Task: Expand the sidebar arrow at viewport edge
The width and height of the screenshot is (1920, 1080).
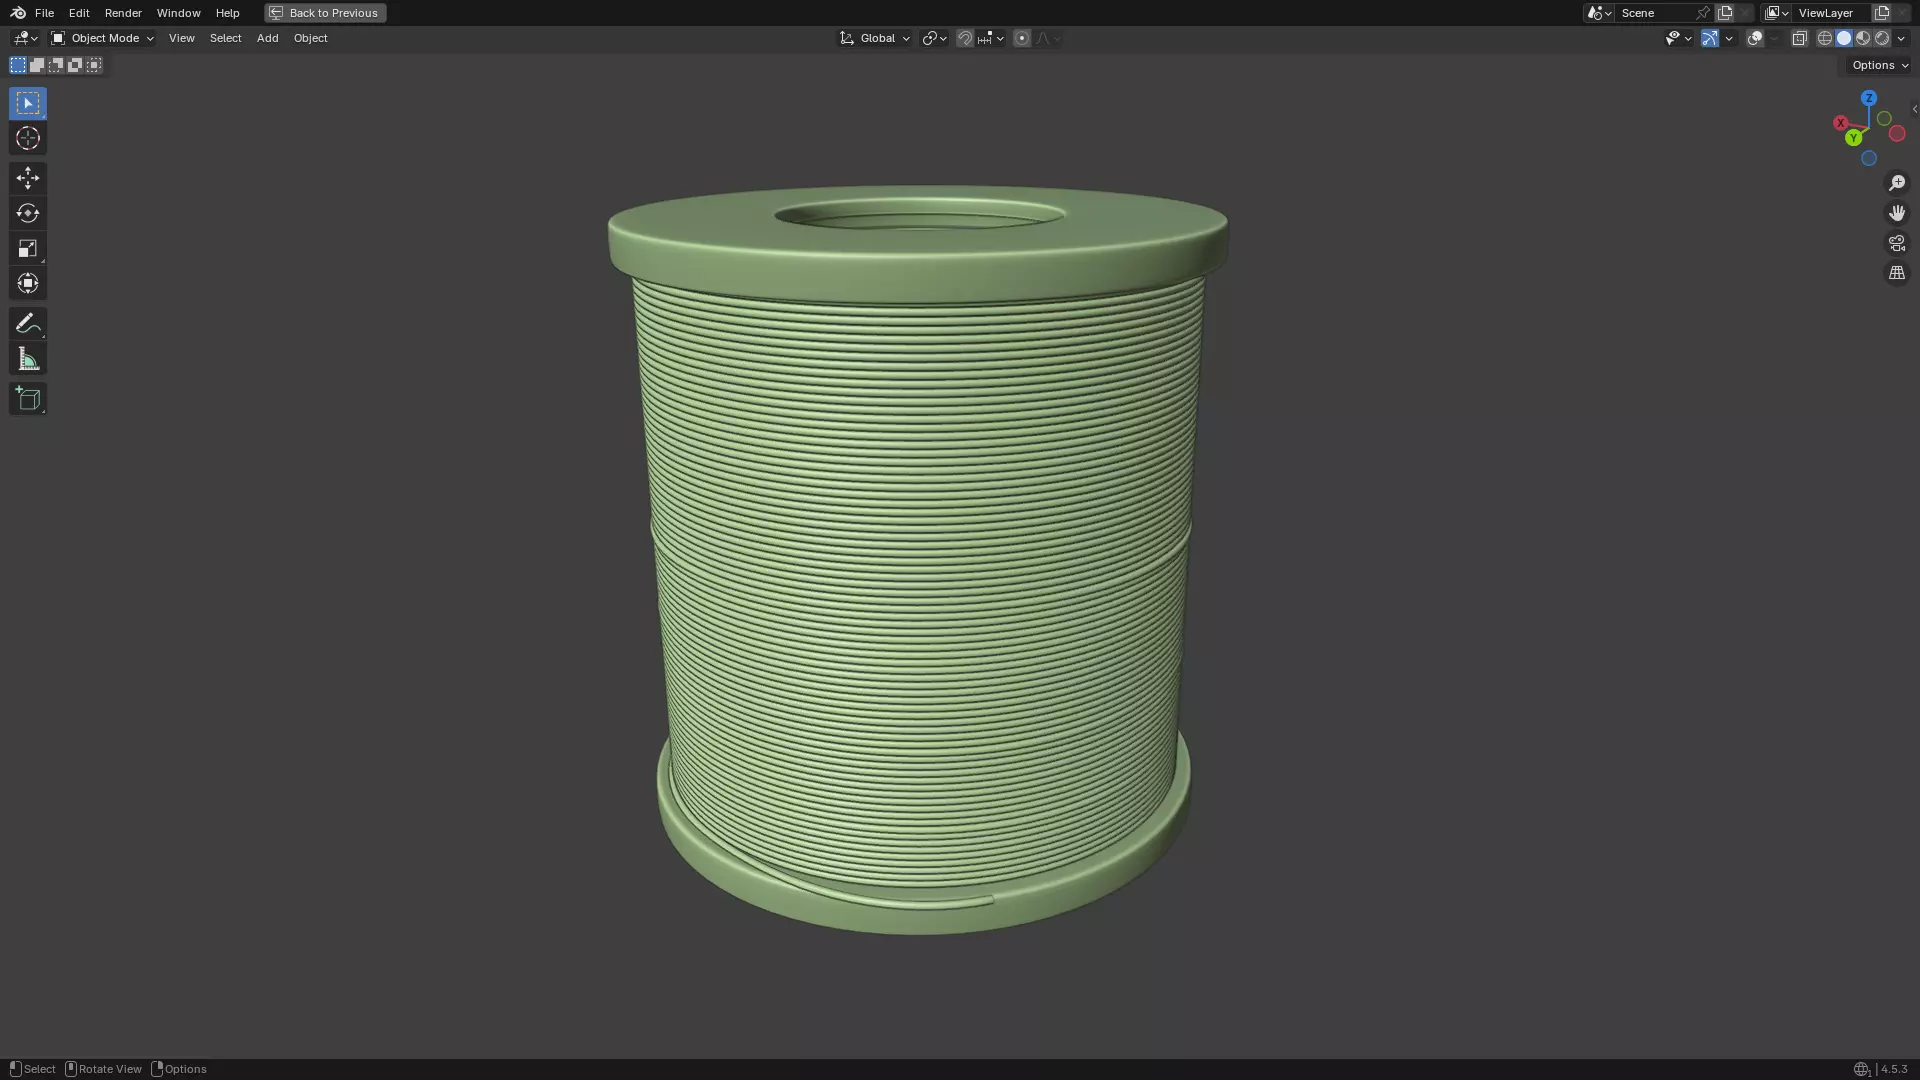Action: click(x=1914, y=109)
